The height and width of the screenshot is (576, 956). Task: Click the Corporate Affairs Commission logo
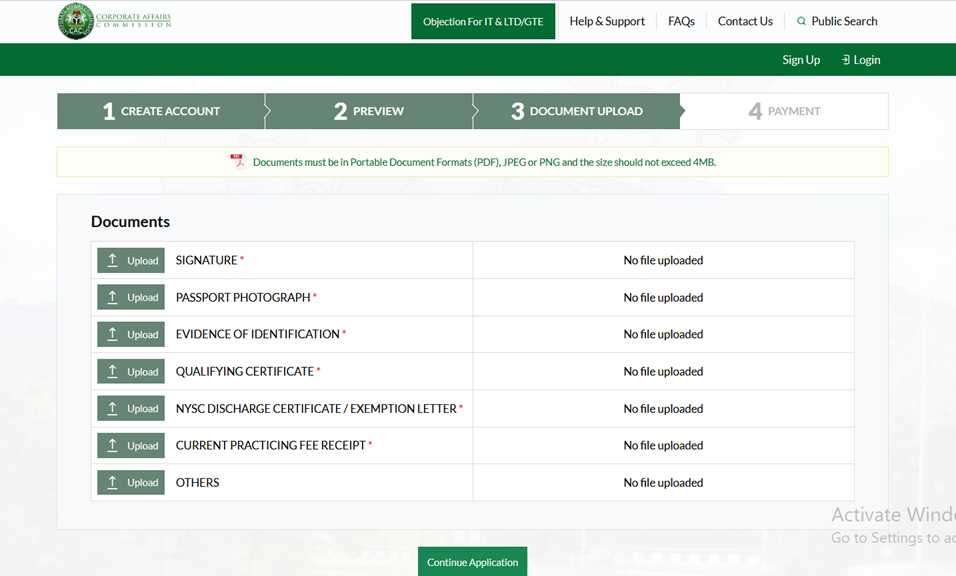[x=115, y=21]
